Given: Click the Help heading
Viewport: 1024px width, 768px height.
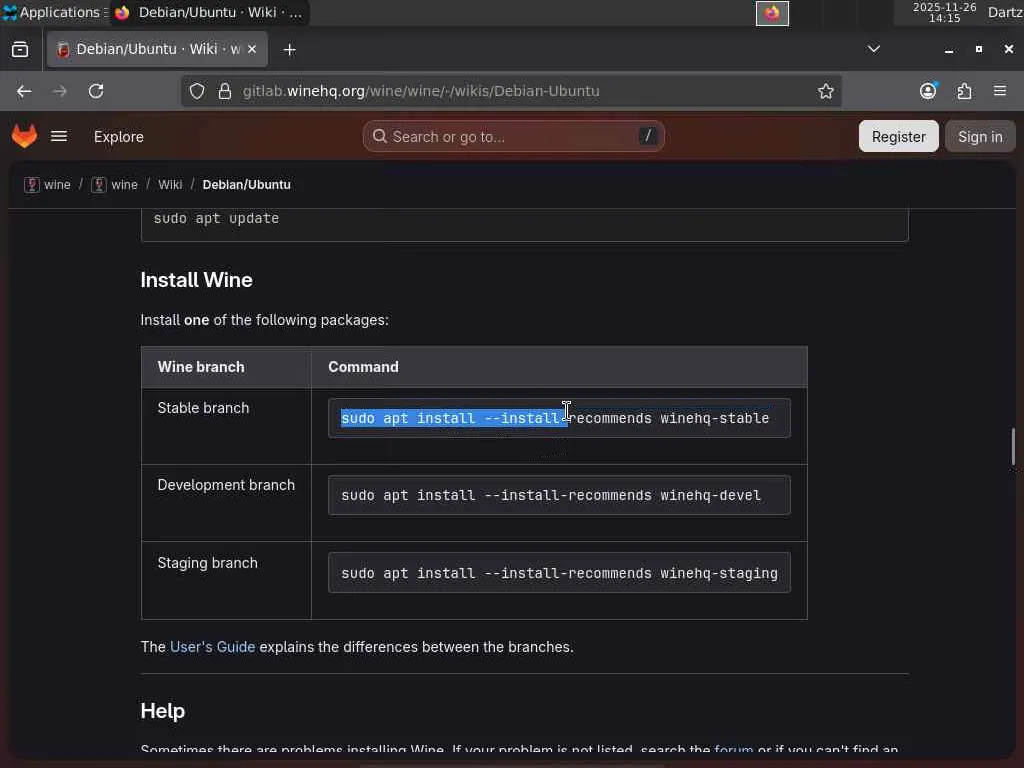Looking at the screenshot, I should 163,711.
